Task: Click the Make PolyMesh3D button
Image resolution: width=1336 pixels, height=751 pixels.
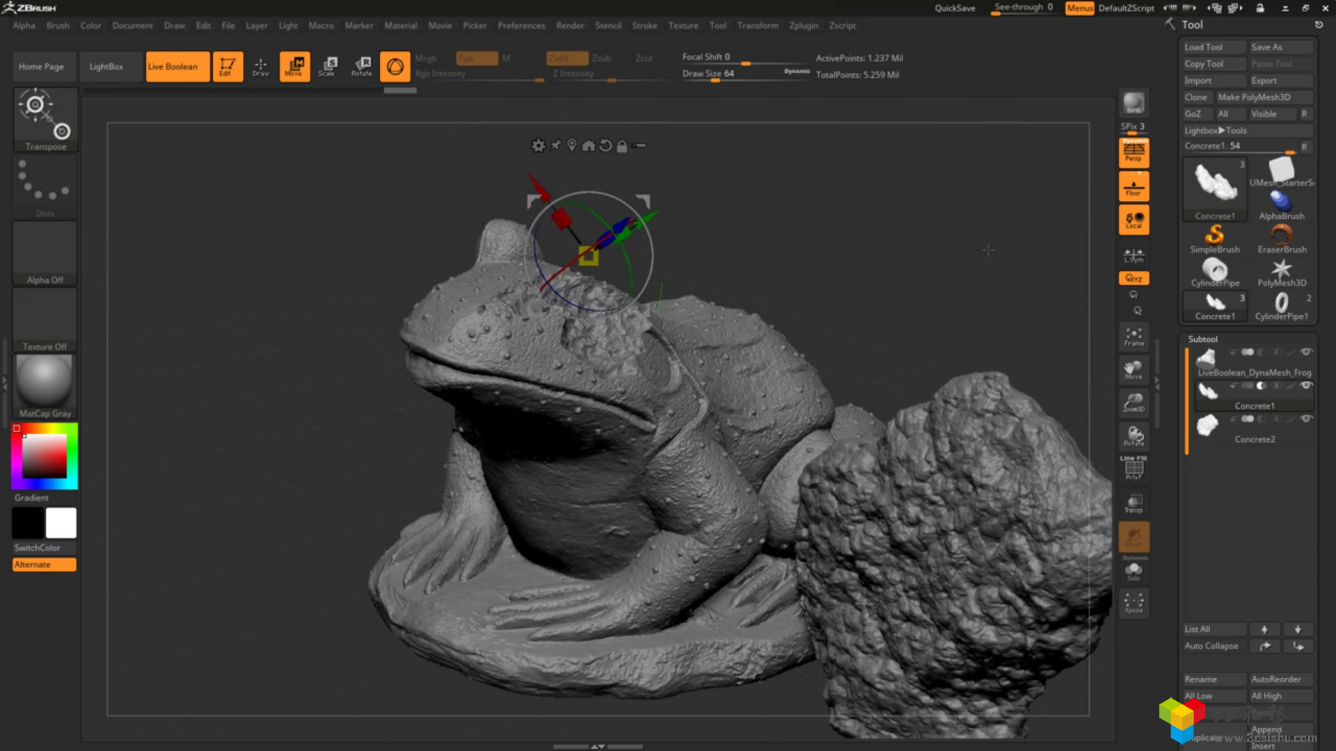Action: tap(1254, 97)
